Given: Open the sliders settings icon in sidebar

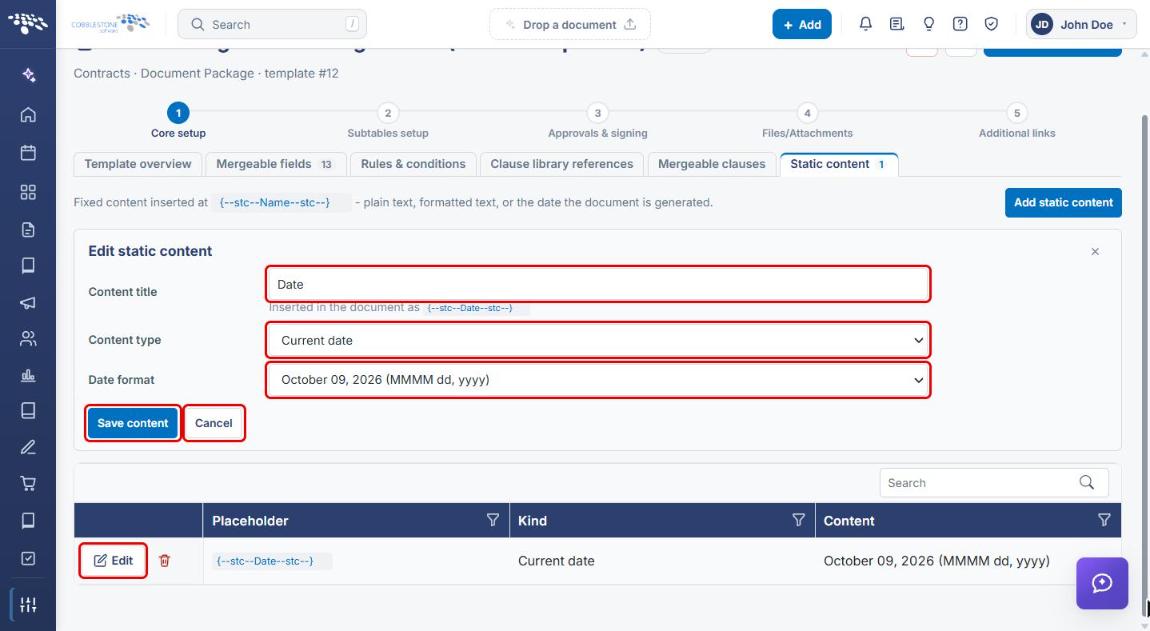Looking at the screenshot, I should pos(28,605).
